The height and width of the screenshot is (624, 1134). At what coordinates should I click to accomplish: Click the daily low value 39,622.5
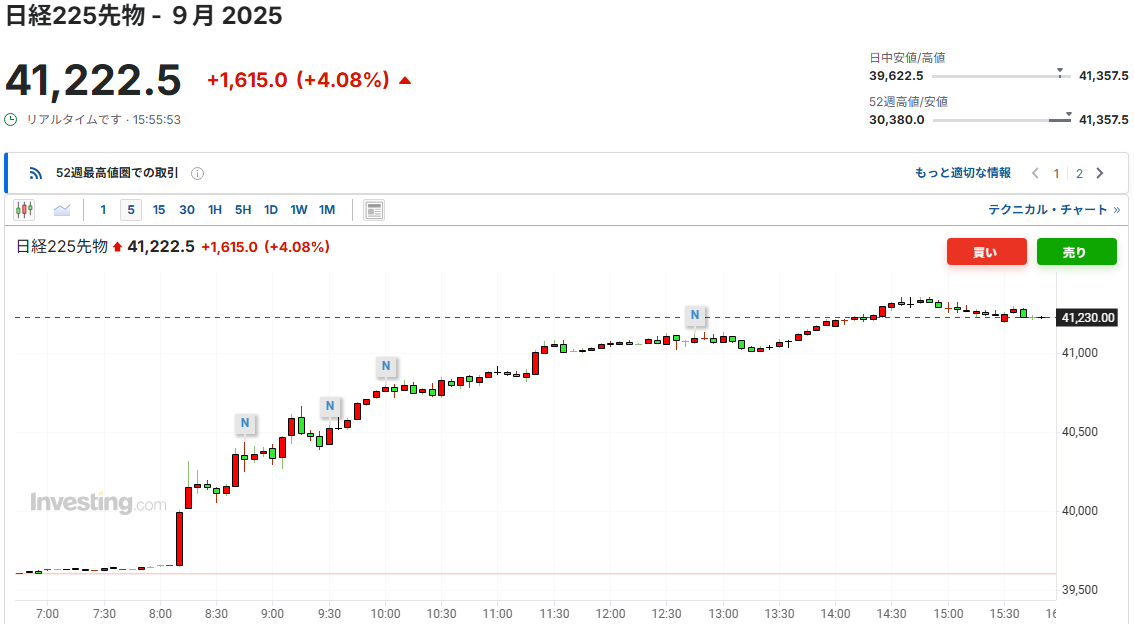click(x=896, y=76)
